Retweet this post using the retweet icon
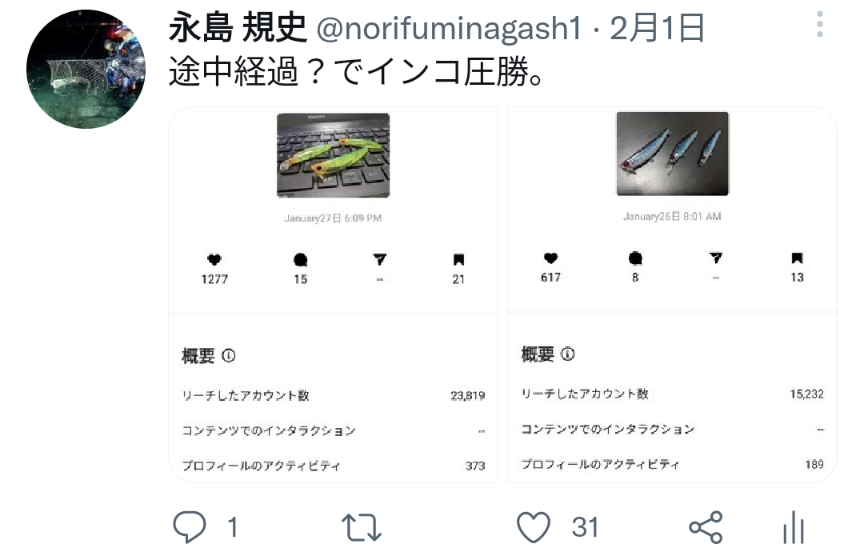Screen dimensions: 864x551 361,527
